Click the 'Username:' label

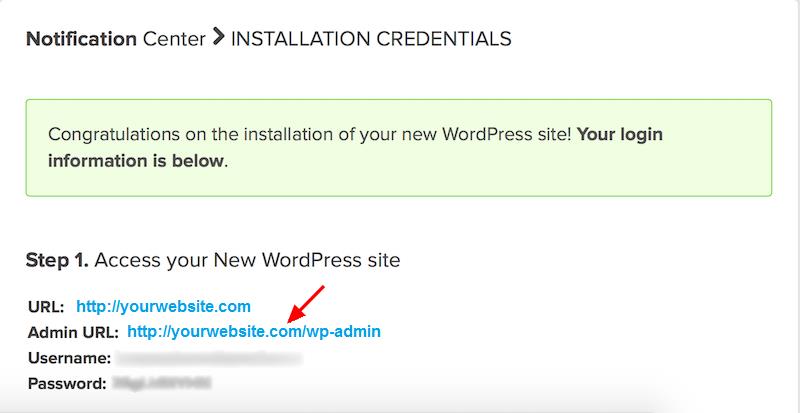click(69, 358)
